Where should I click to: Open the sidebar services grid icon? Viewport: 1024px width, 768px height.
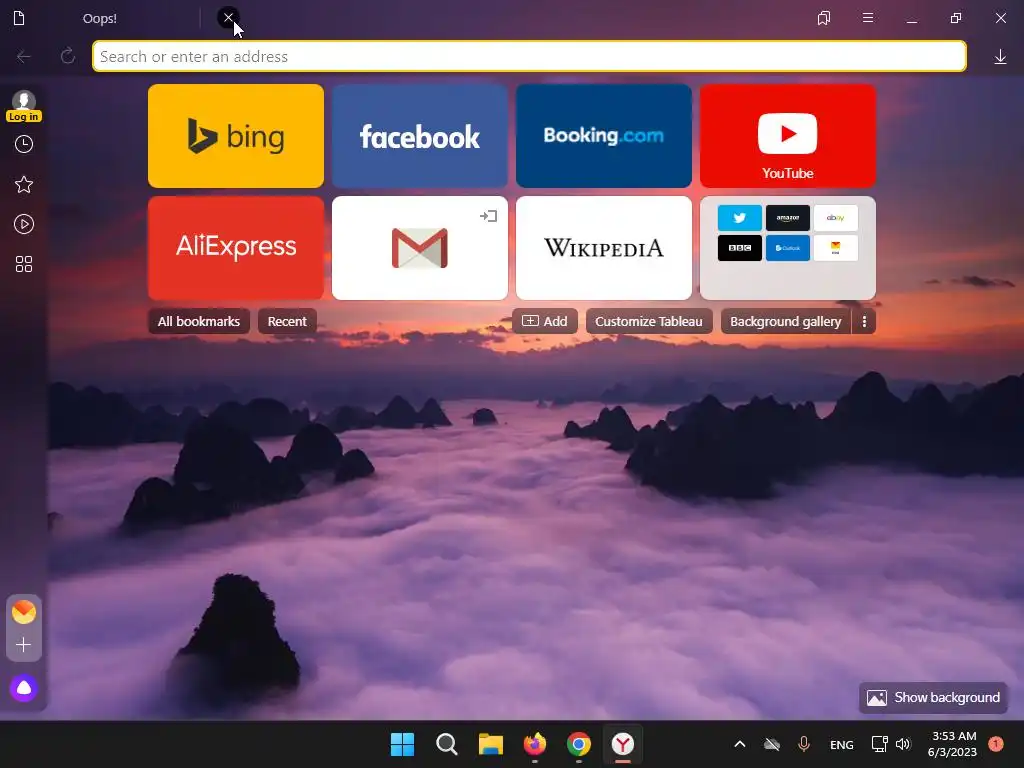point(24,264)
